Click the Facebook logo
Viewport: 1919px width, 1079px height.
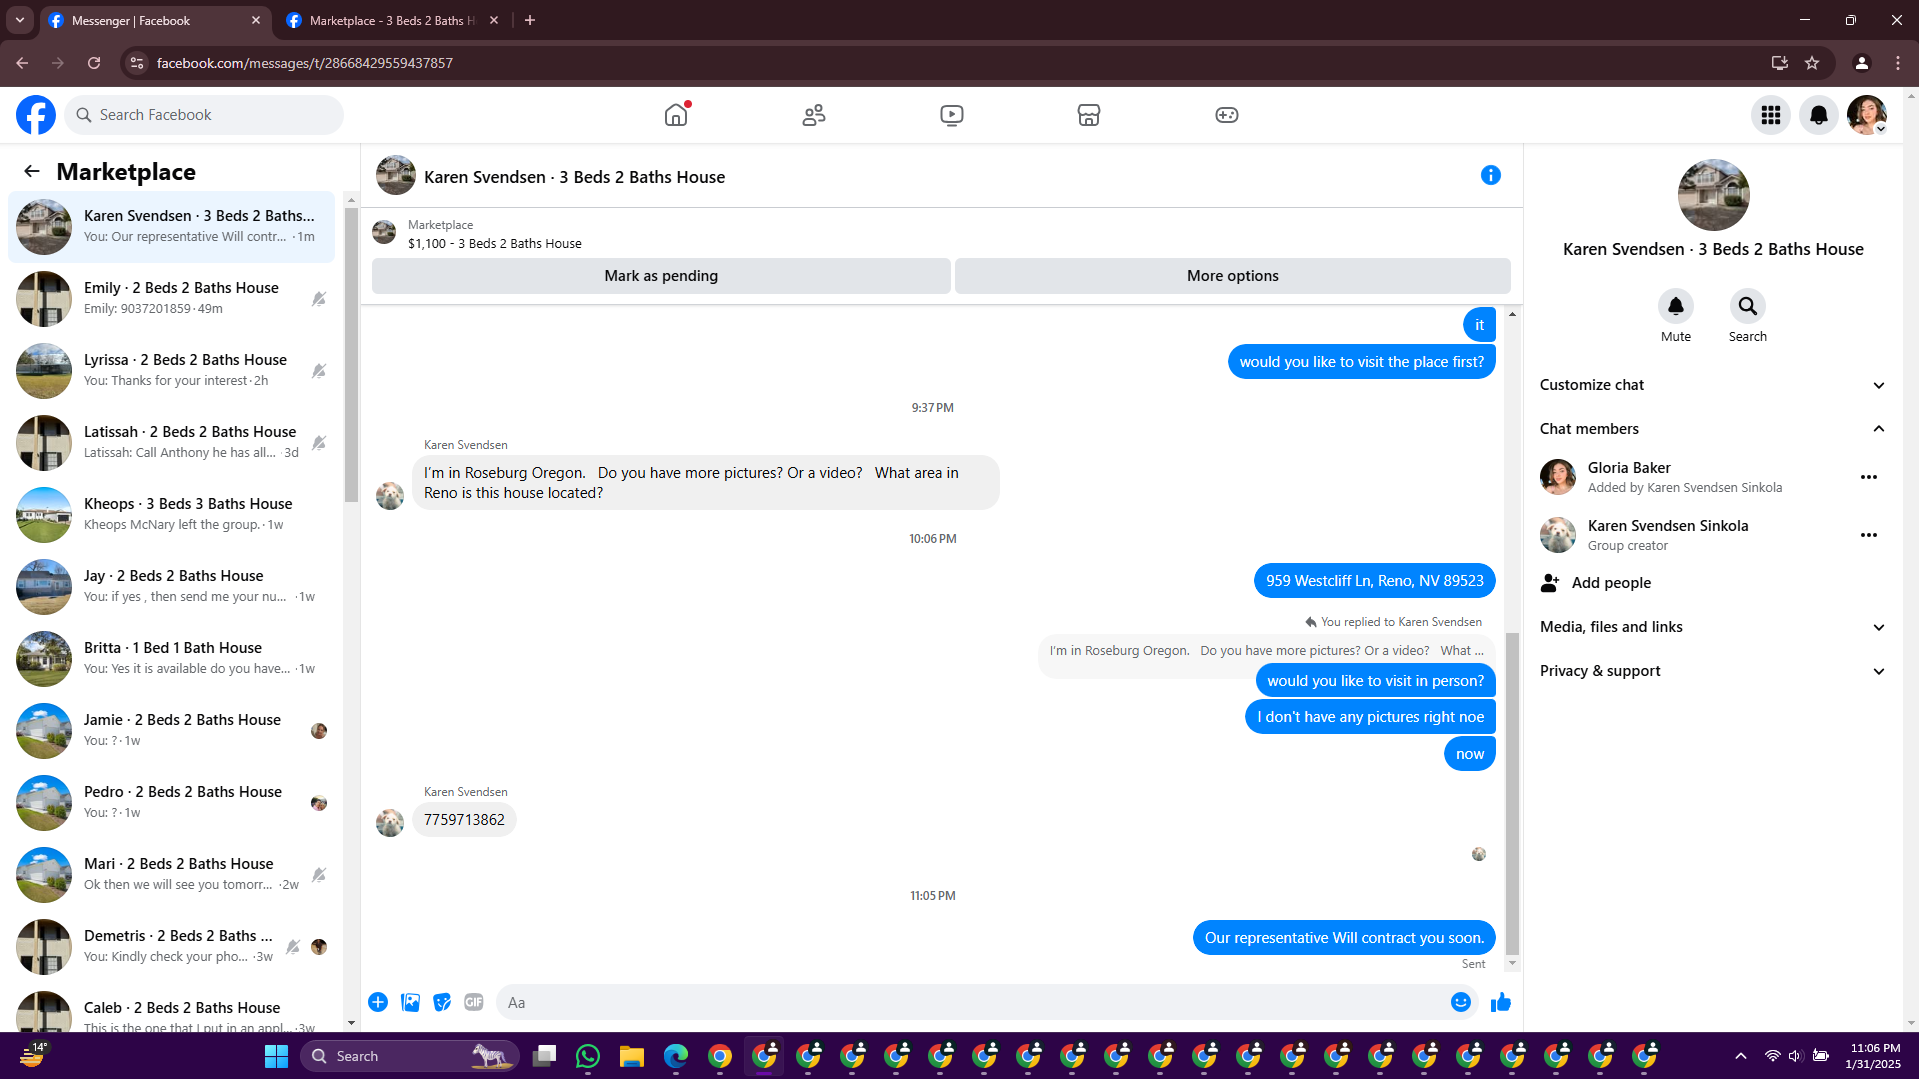36,115
